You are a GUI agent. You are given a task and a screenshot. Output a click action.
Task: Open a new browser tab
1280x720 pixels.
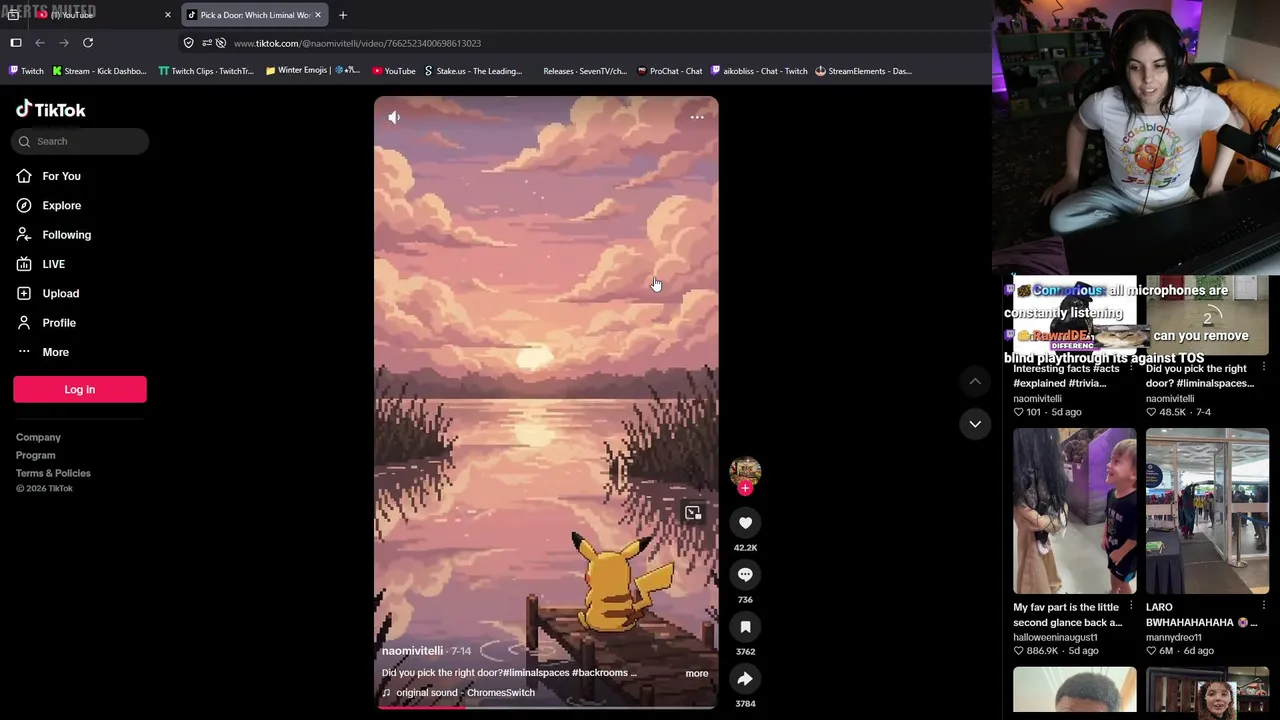click(x=343, y=15)
